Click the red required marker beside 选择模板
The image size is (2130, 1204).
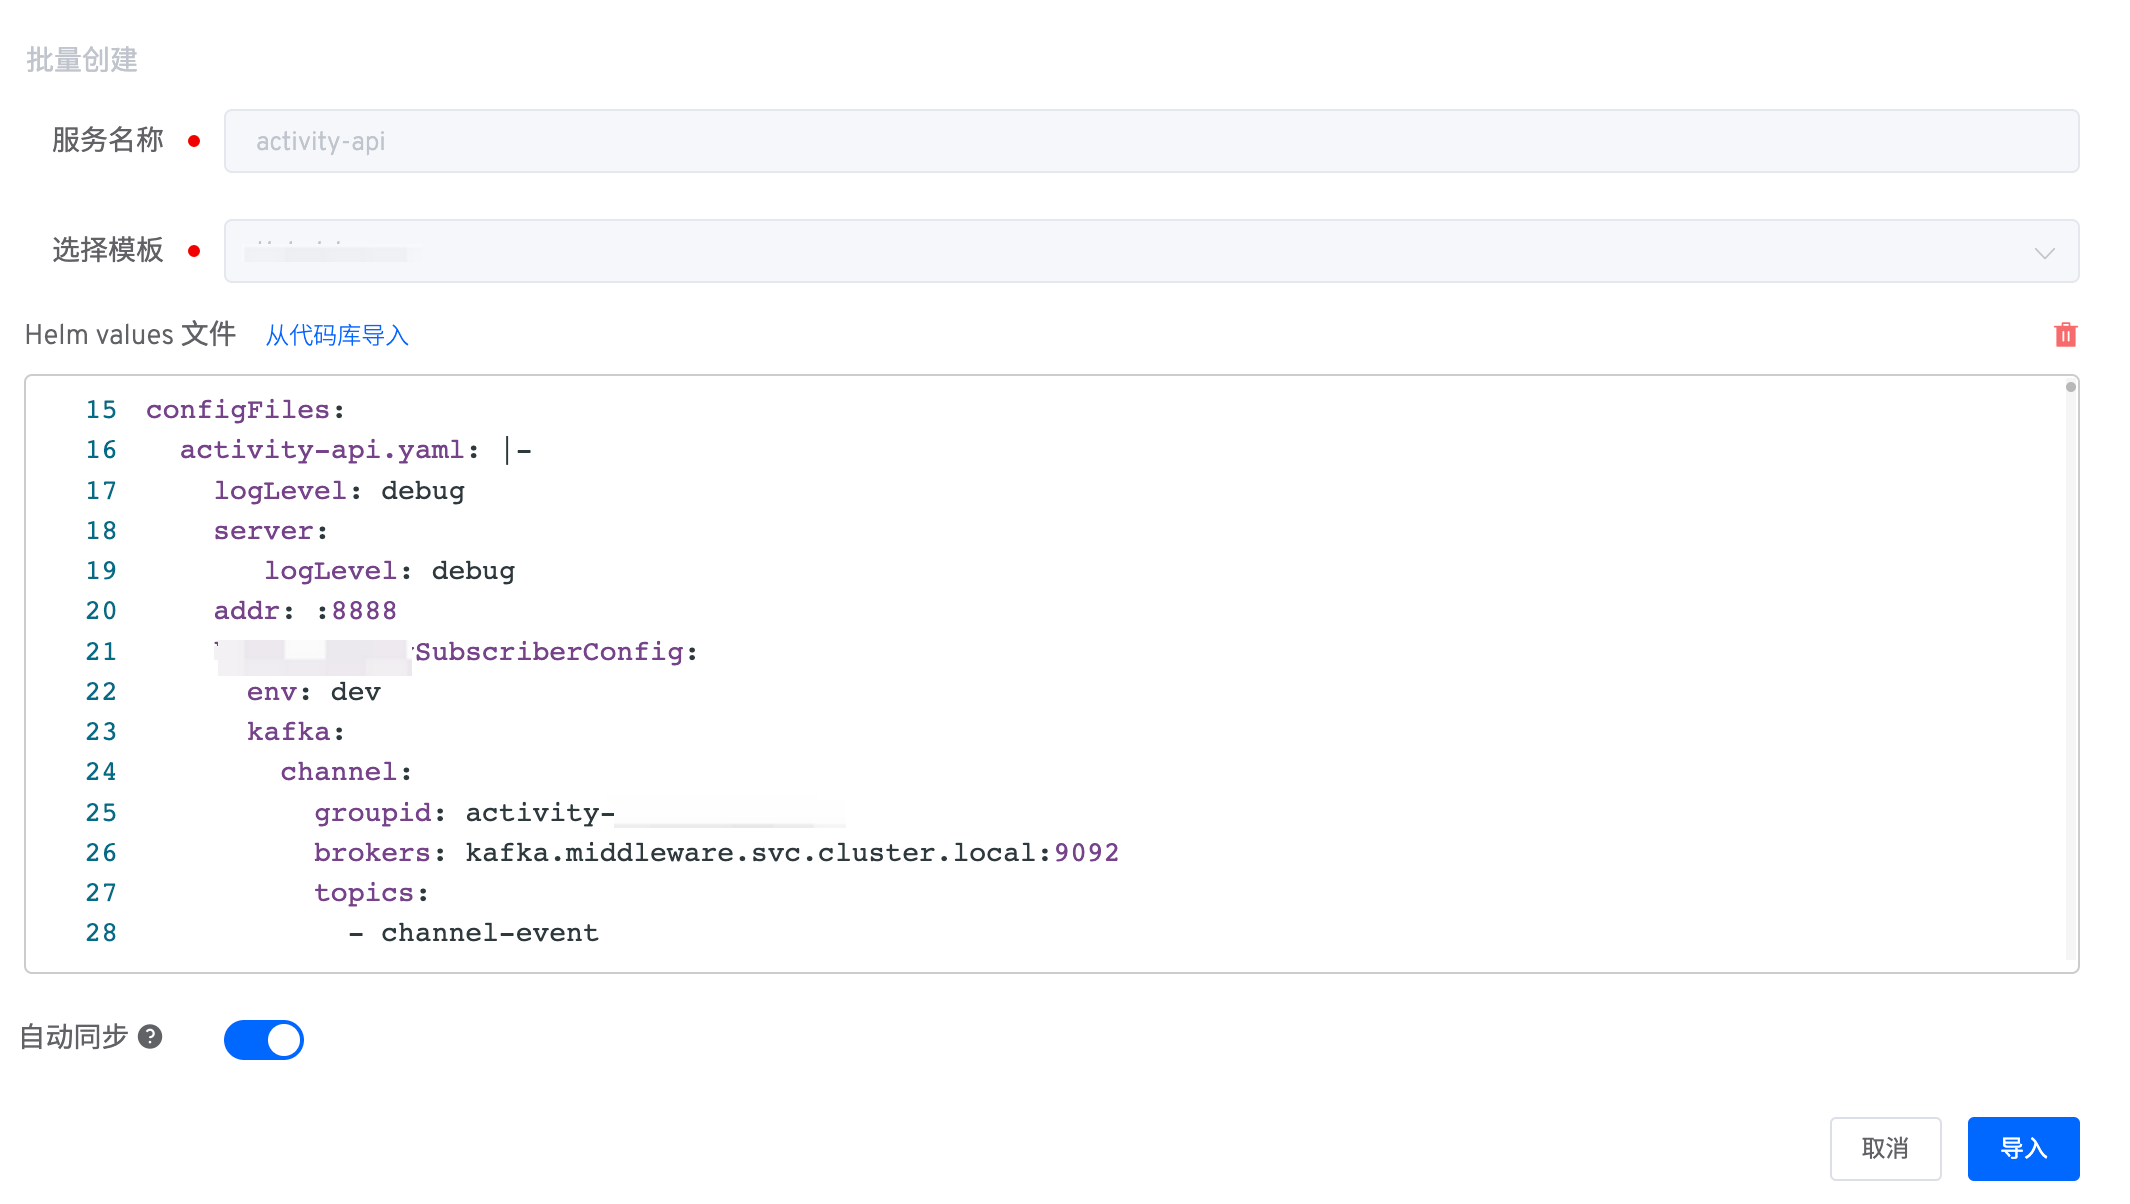click(x=196, y=251)
